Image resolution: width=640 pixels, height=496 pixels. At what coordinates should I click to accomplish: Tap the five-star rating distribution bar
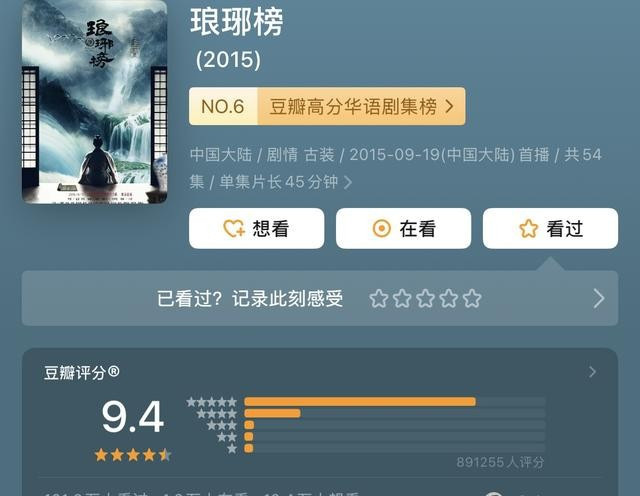click(395, 402)
